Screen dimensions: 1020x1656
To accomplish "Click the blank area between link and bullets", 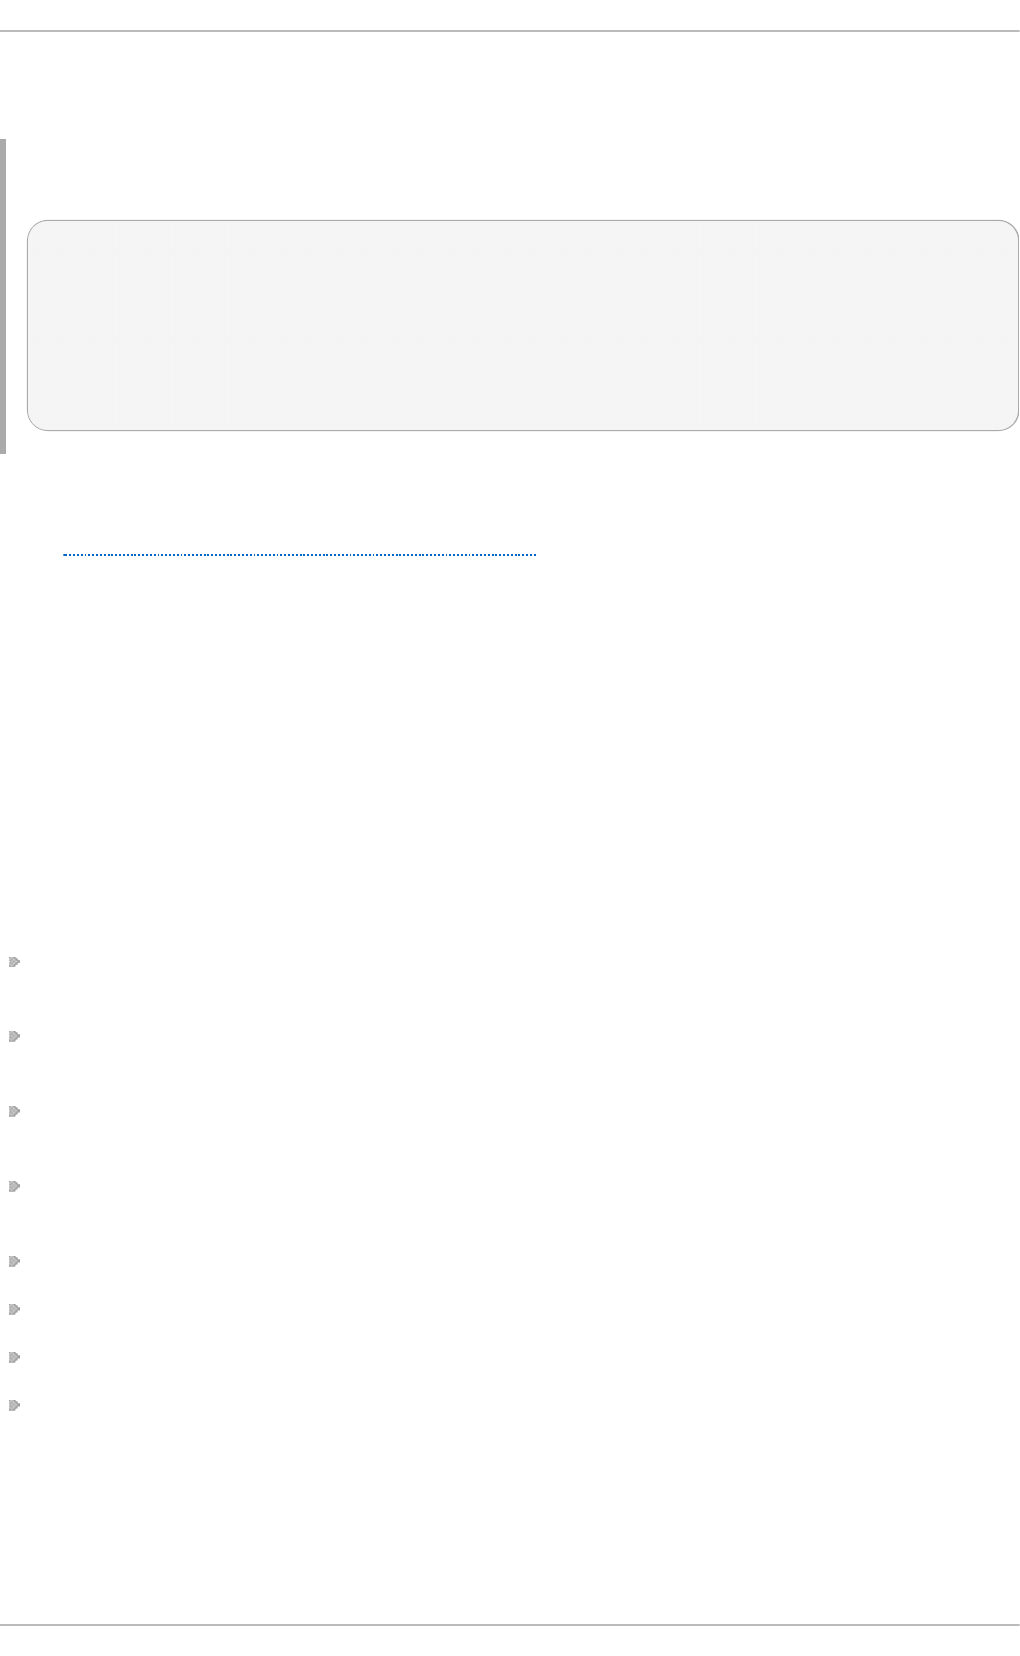I will tap(510, 750).
